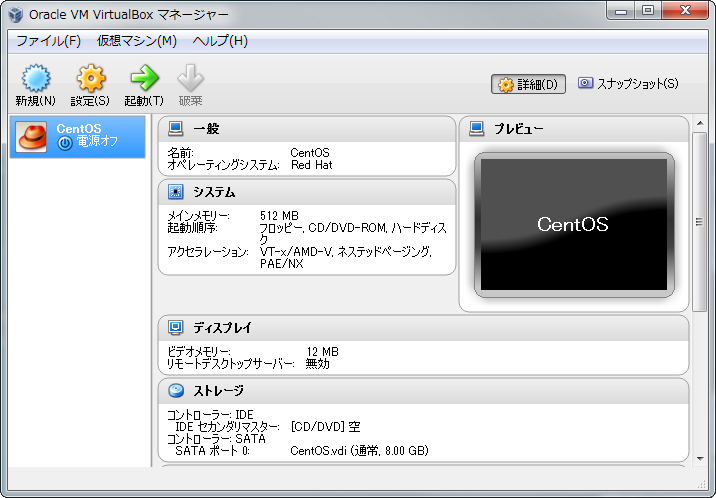Click the CentOS preview thumbnail
Image resolution: width=716 pixels, height=498 pixels.
coord(574,225)
